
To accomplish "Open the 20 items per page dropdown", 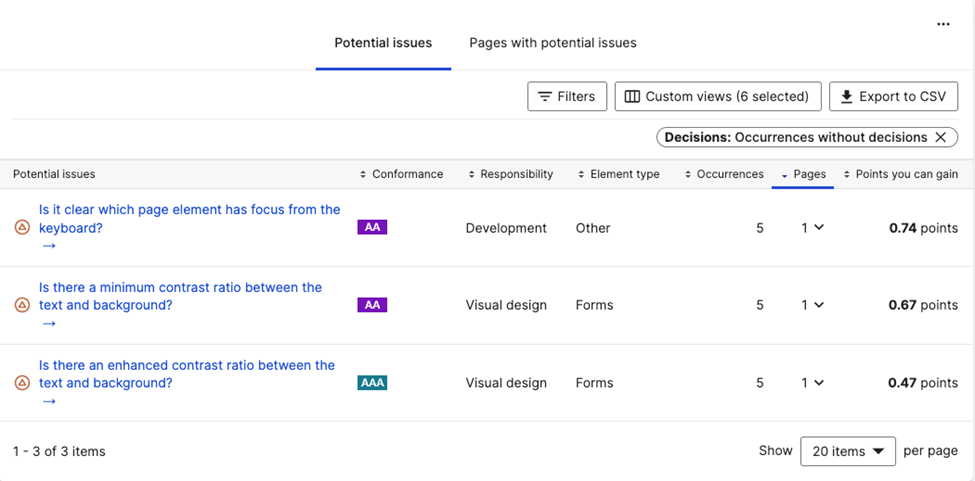I will click(848, 451).
